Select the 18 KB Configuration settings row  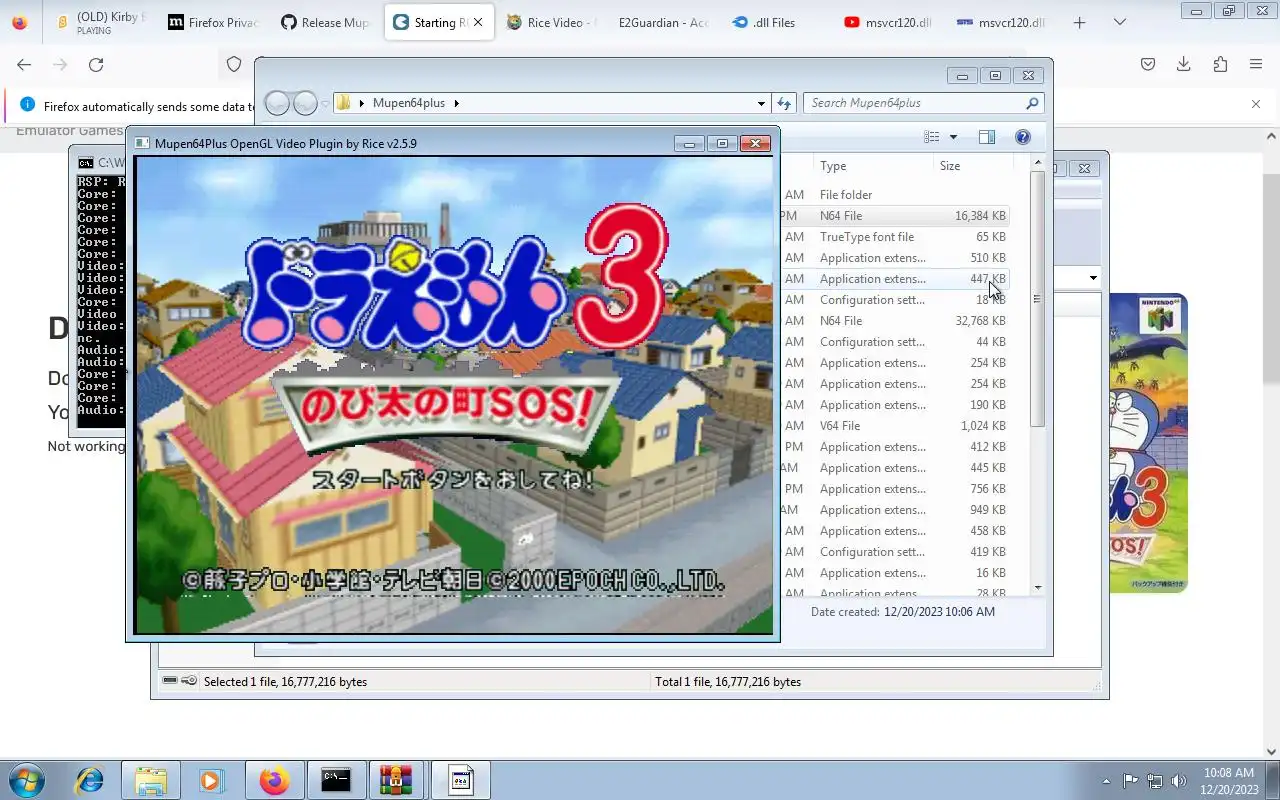895,300
